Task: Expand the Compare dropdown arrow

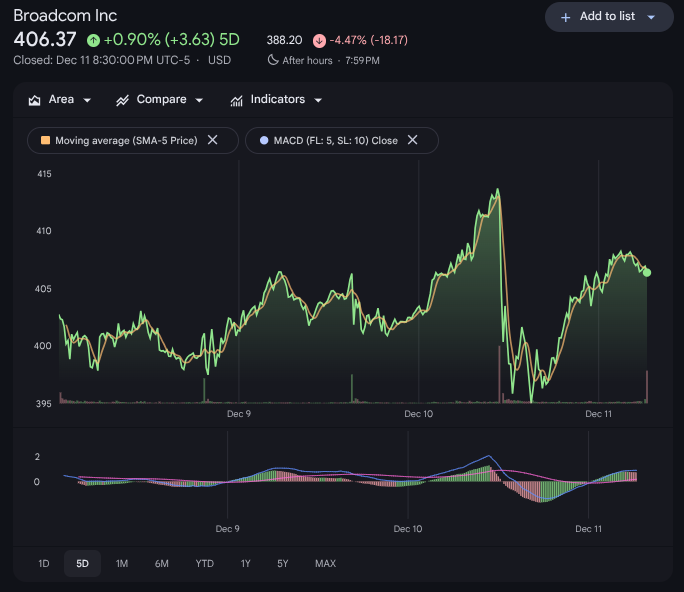Action: coord(199,100)
